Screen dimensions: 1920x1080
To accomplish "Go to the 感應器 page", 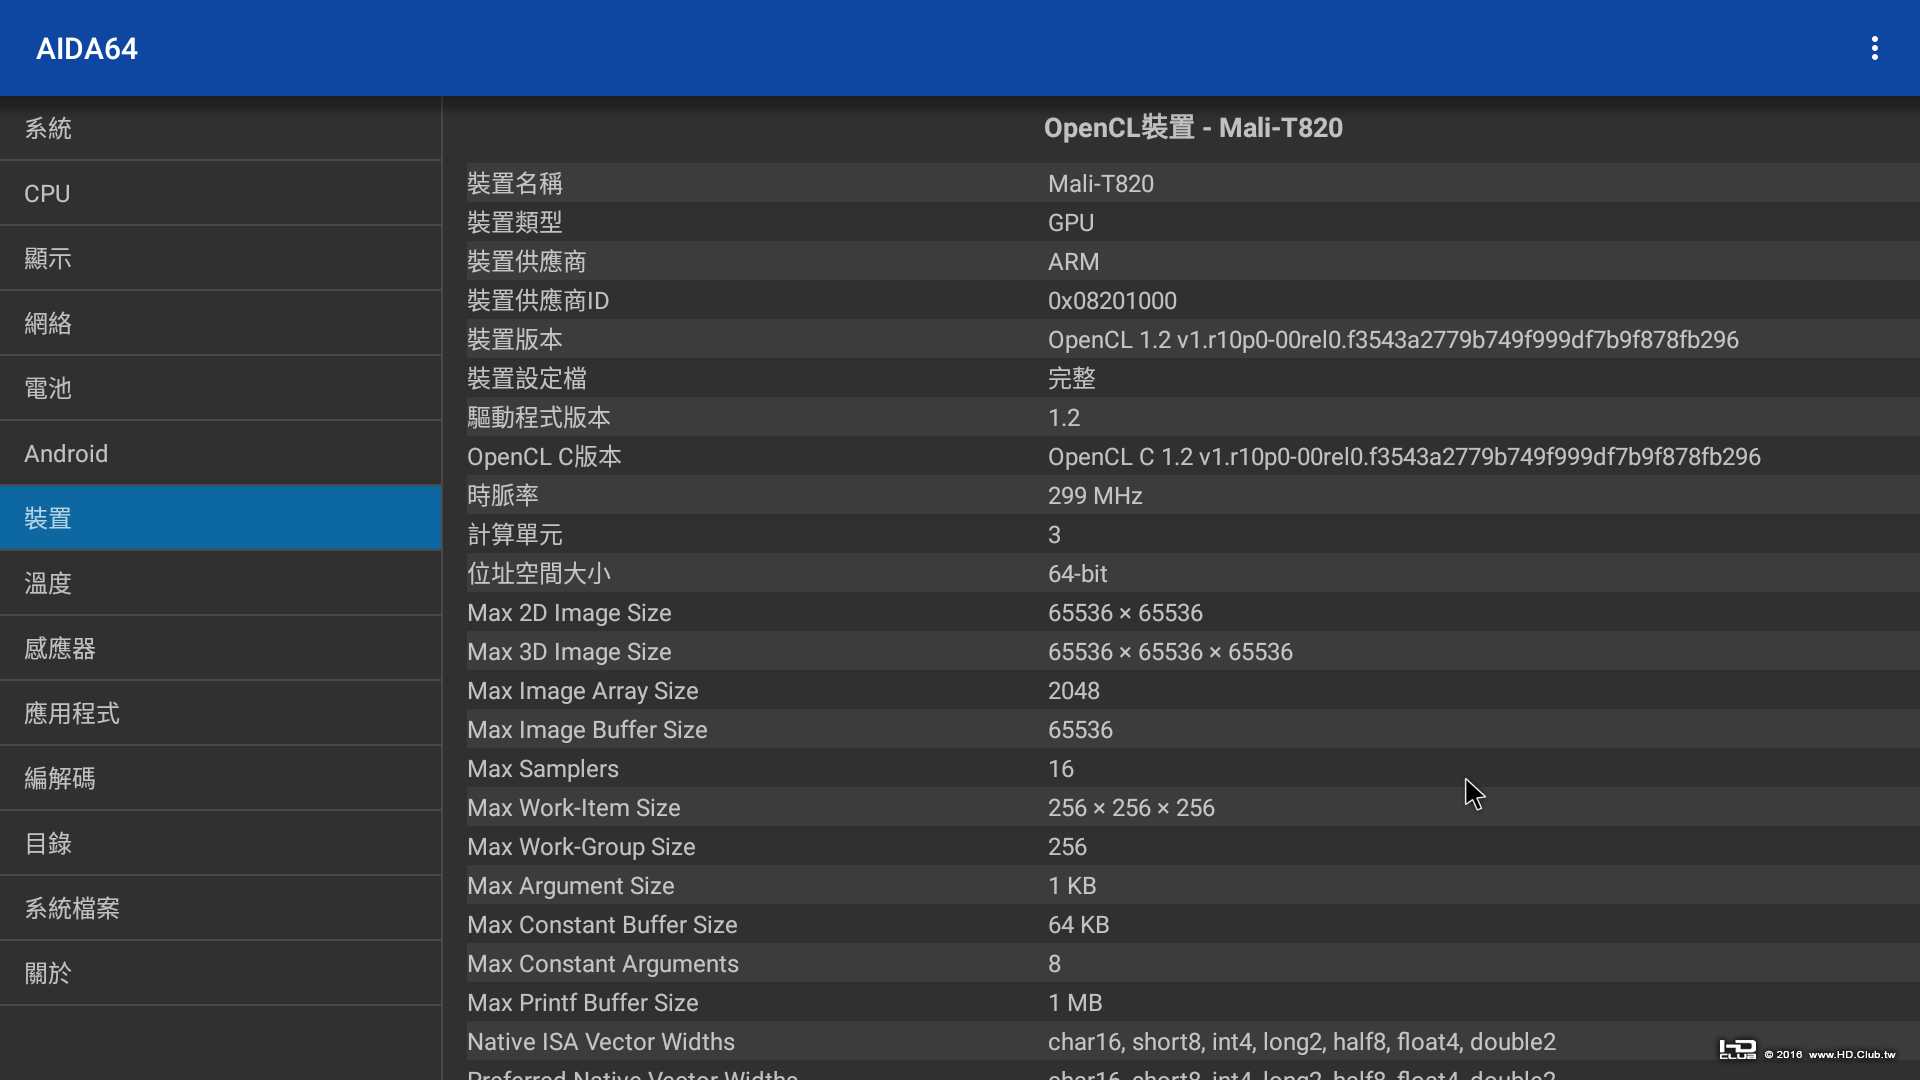I will [x=220, y=648].
